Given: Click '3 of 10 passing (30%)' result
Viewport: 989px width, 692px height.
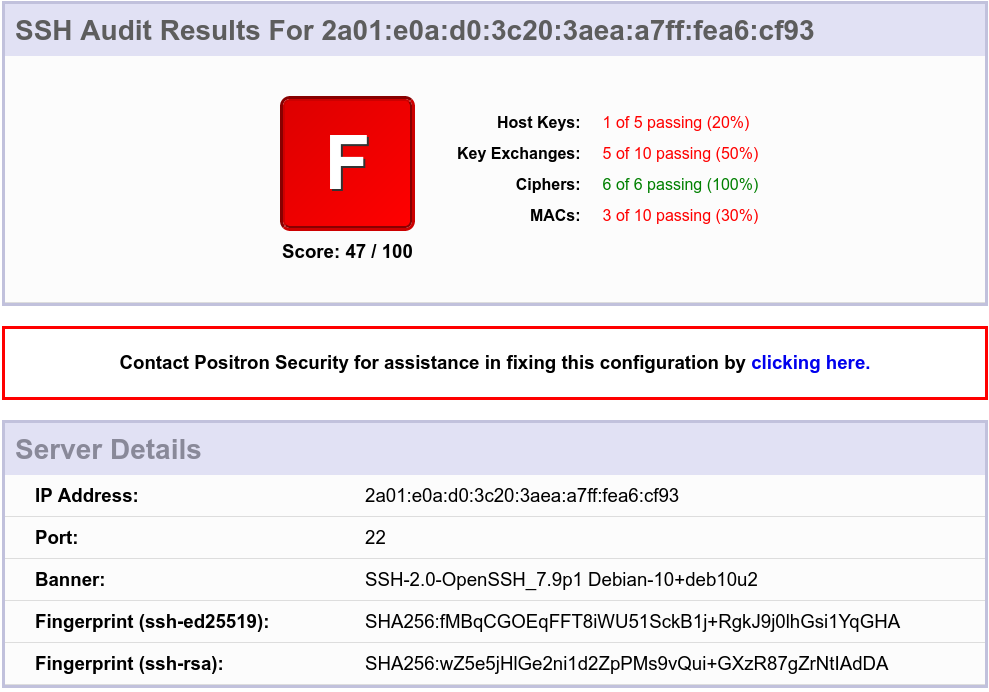Looking at the screenshot, I should click(680, 216).
